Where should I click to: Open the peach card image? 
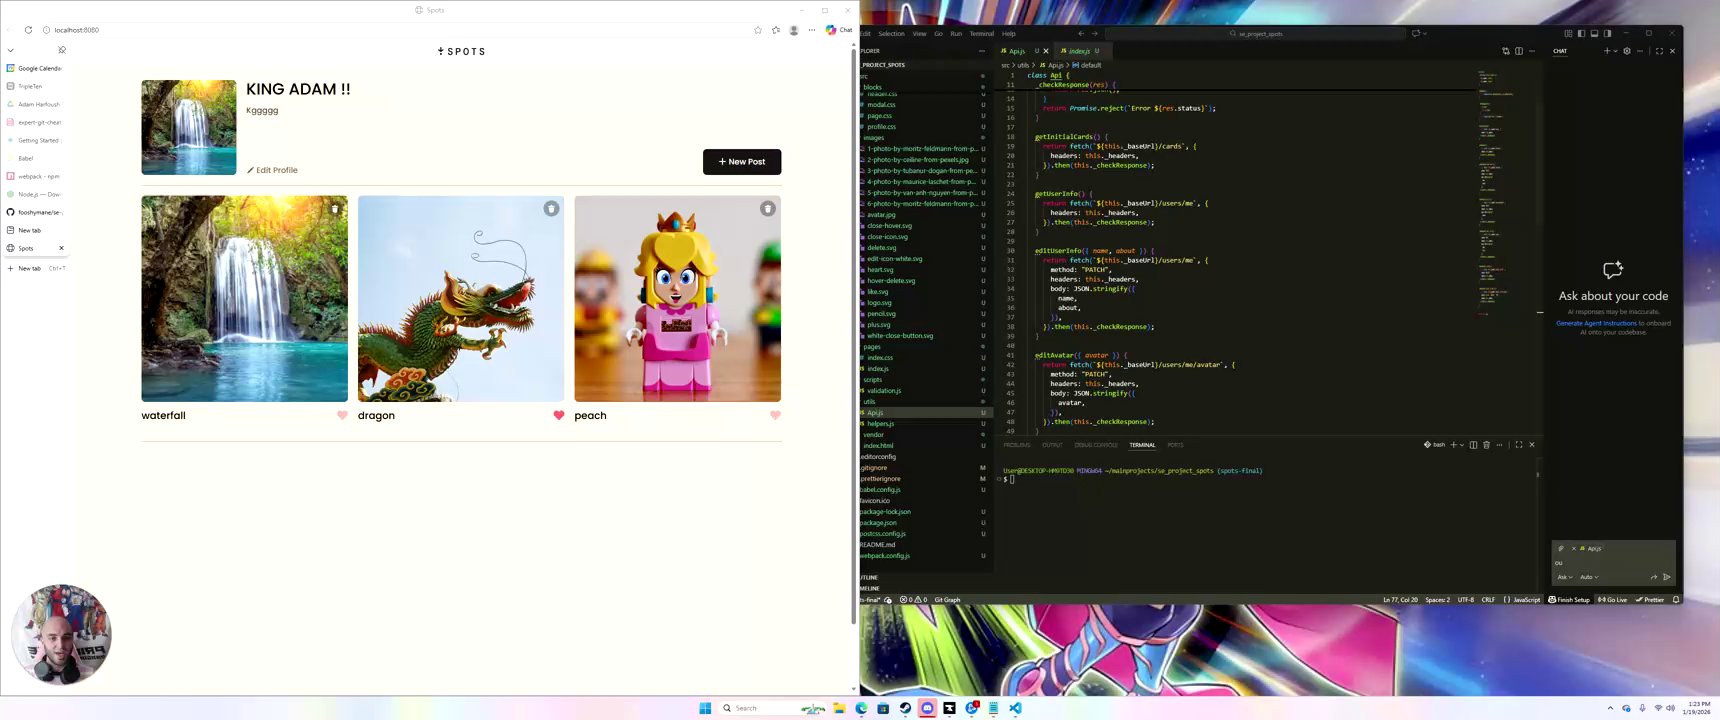pyautogui.click(x=677, y=298)
